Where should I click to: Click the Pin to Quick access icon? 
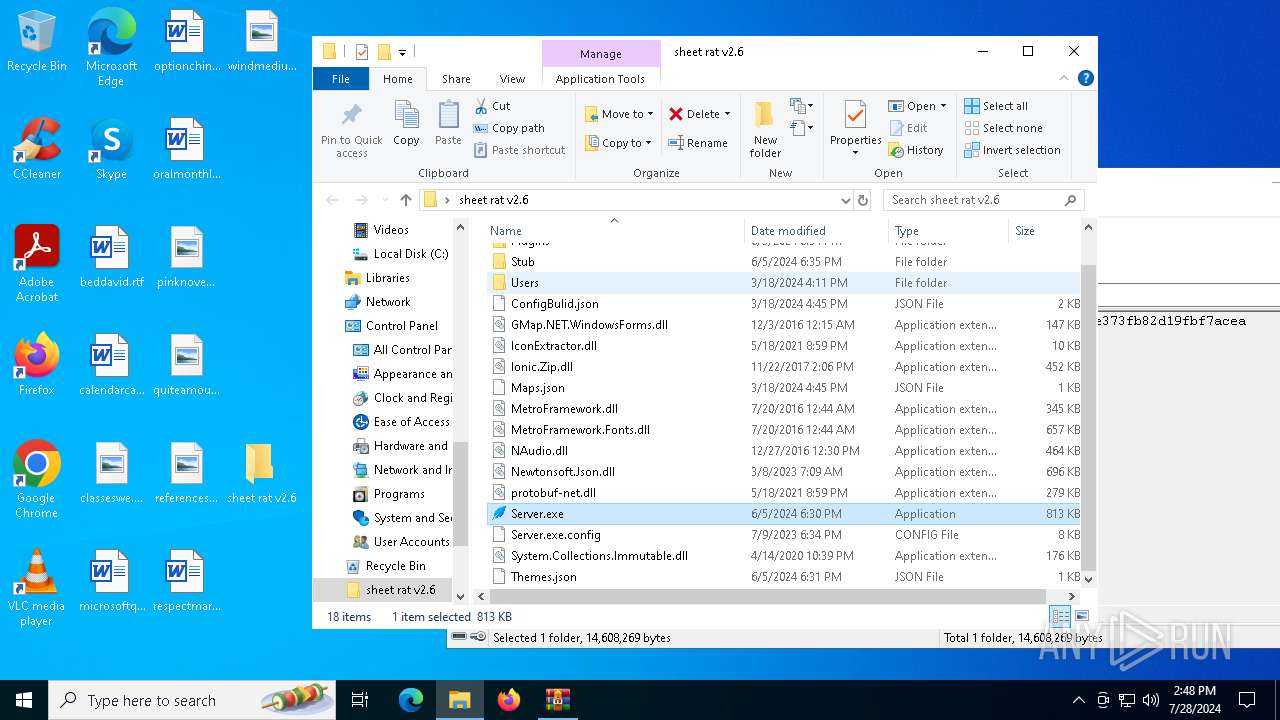click(x=351, y=115)
